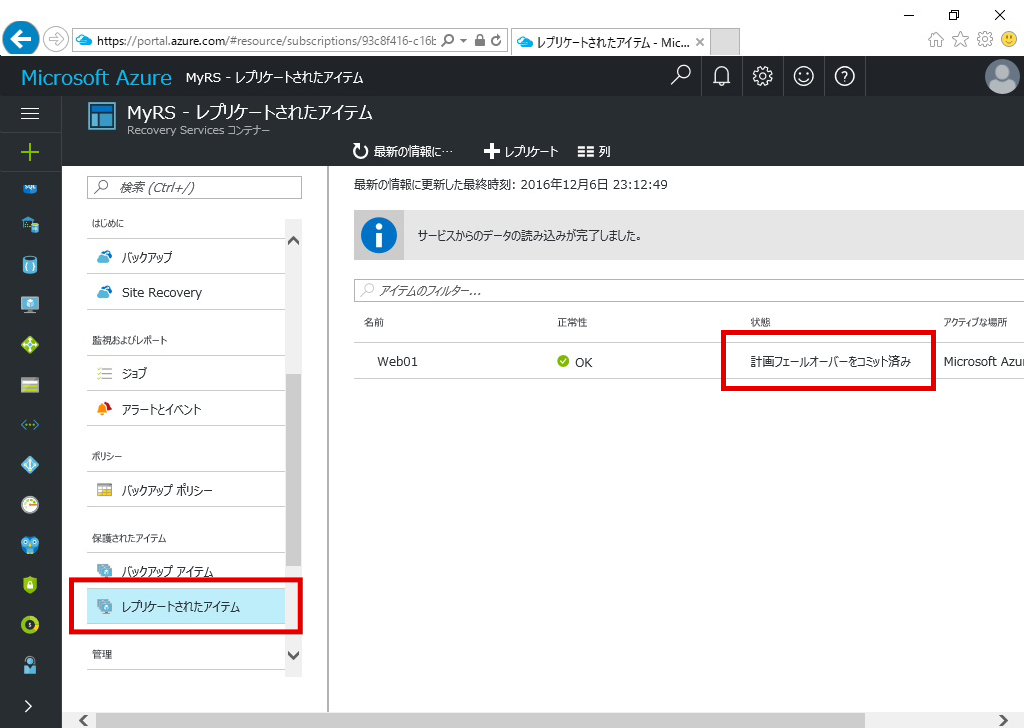Open the Web01 replicated item row
This screenshot has width=1024, height=728.
pos(689,361)
